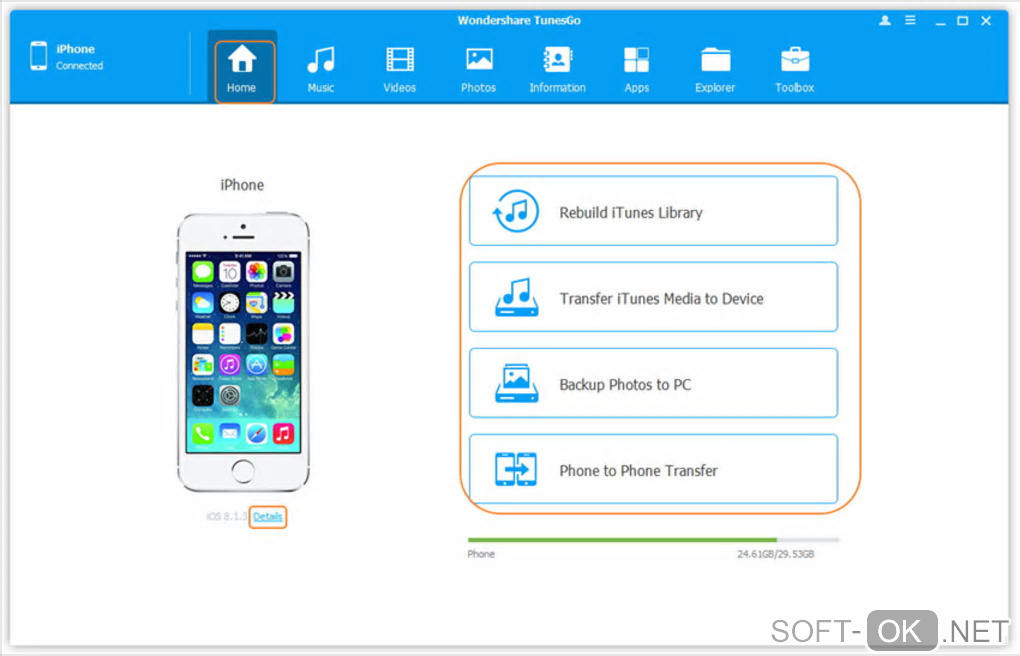Click the Phone storage usage bar
The width and height of the screenshot is (1020, 656).
tap(653, 540)
